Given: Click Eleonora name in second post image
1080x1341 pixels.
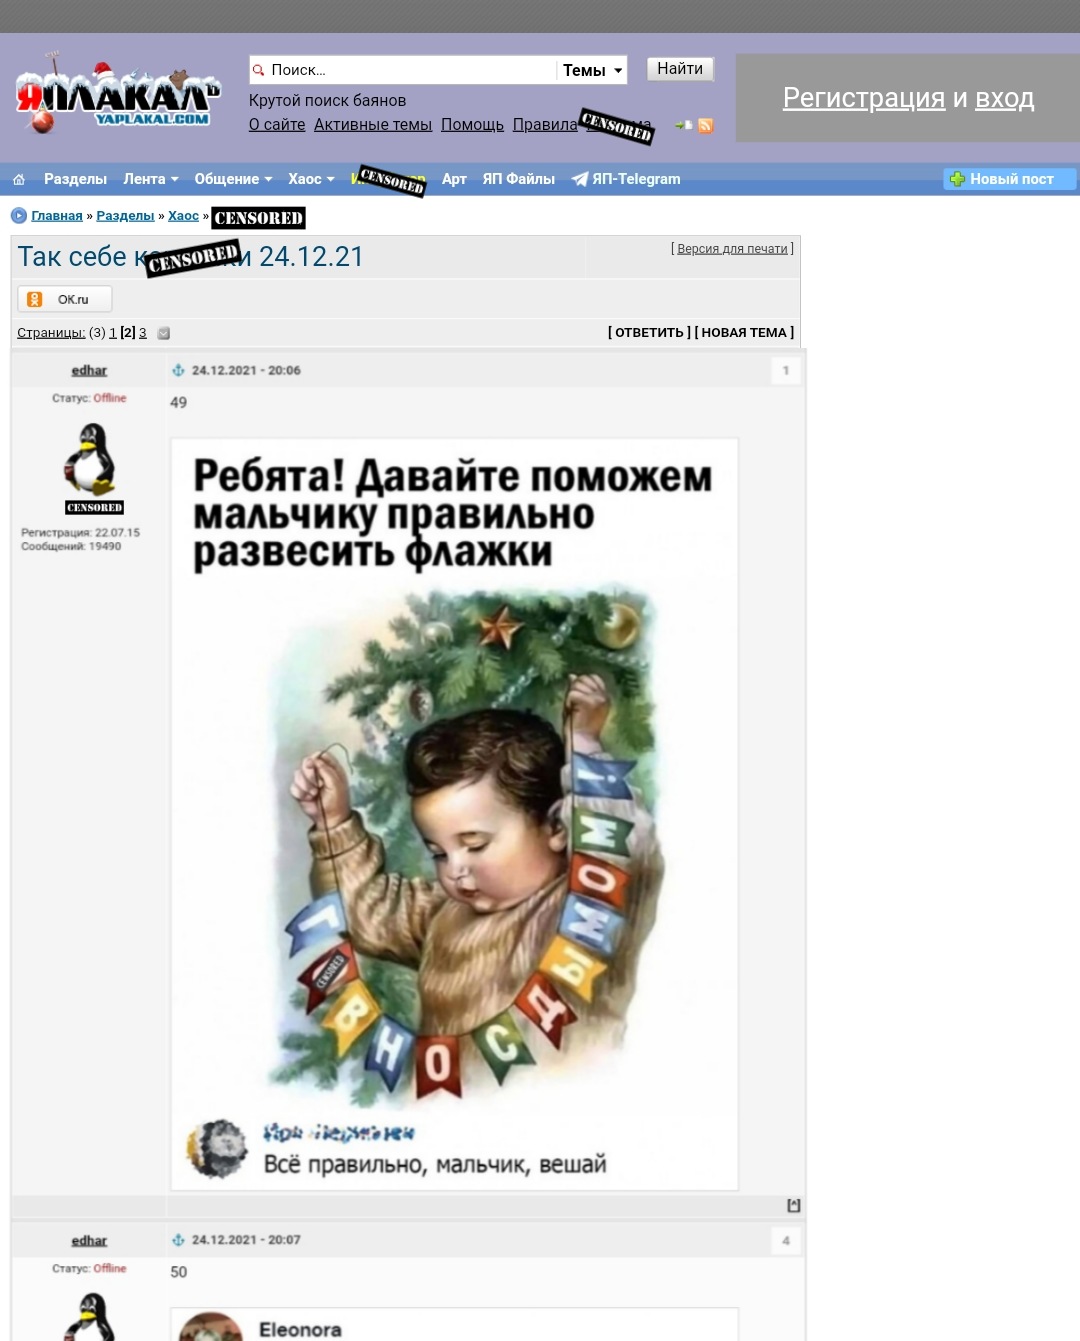Looking at the screenshot, I should point(300,1330).
